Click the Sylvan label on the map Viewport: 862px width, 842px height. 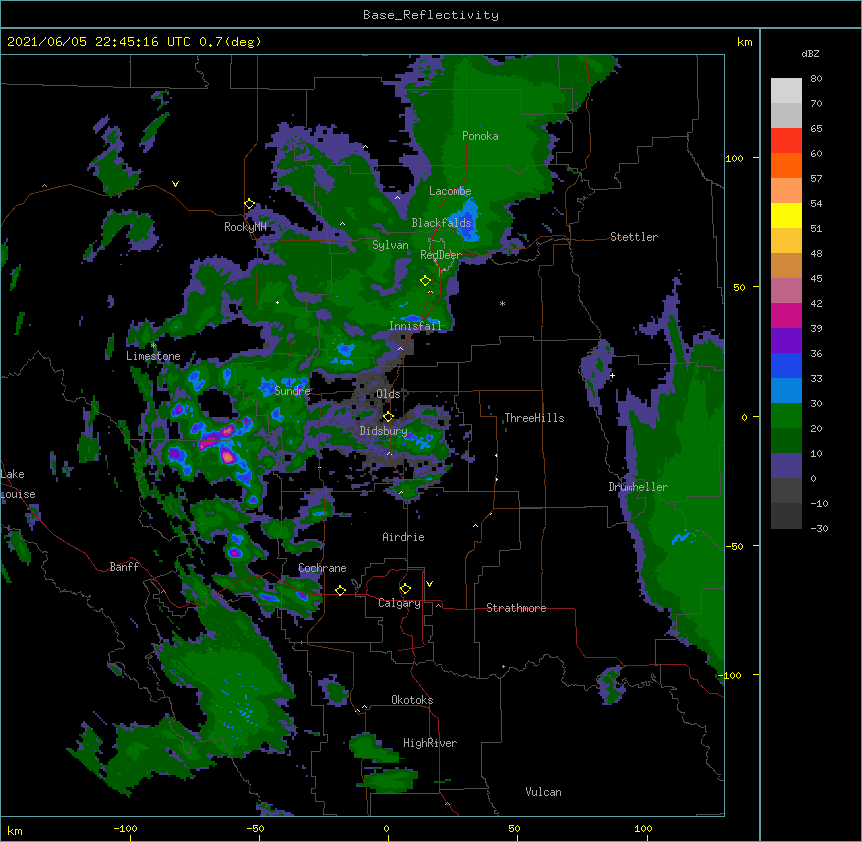point(390,245)
